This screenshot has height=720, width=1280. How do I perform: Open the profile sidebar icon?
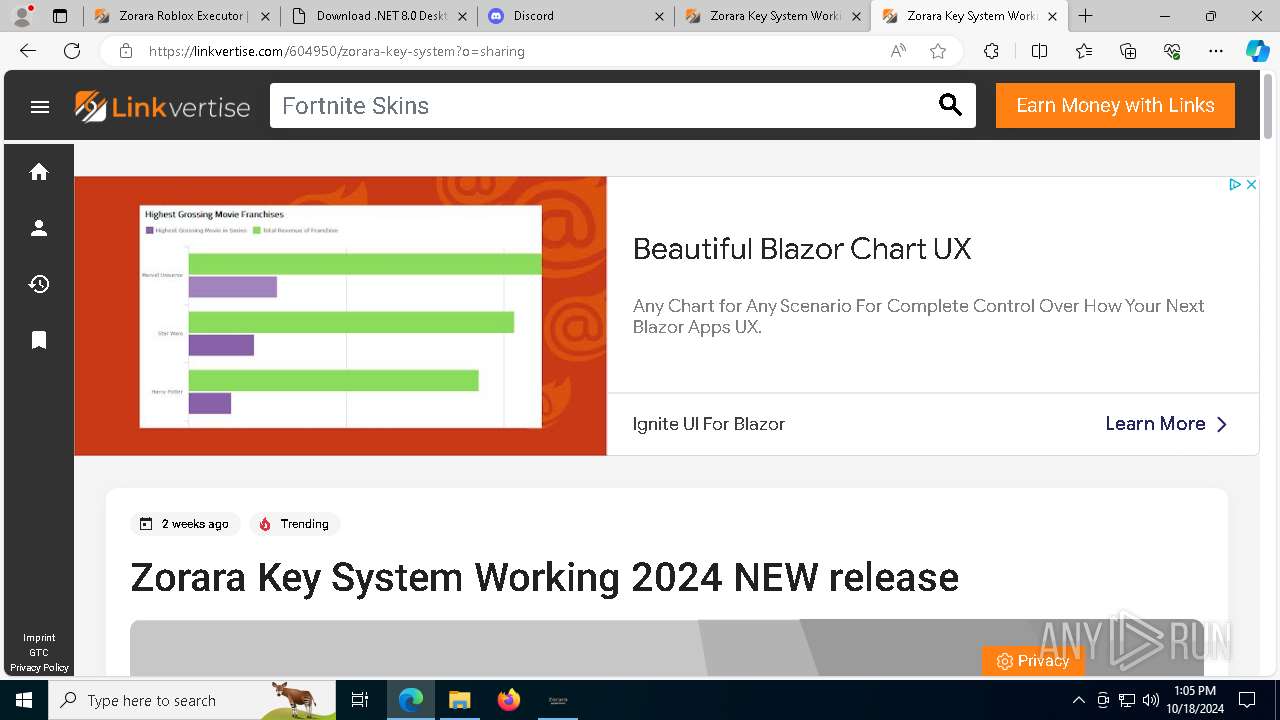[x=39, y=228]
